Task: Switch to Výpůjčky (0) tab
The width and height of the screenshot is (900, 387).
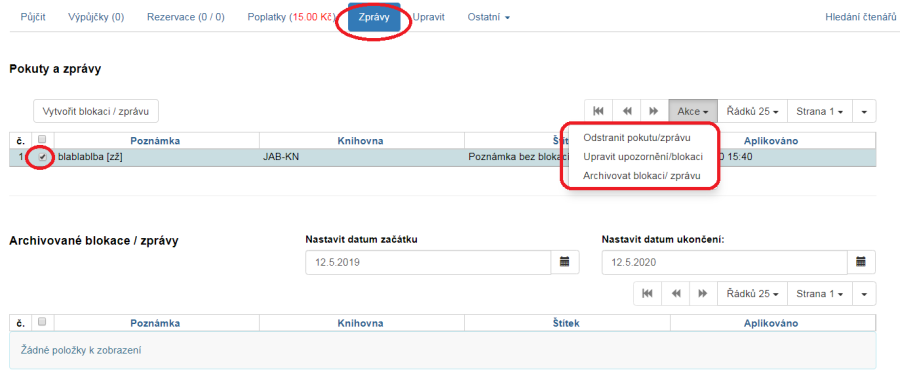Action: click(96, 17)
